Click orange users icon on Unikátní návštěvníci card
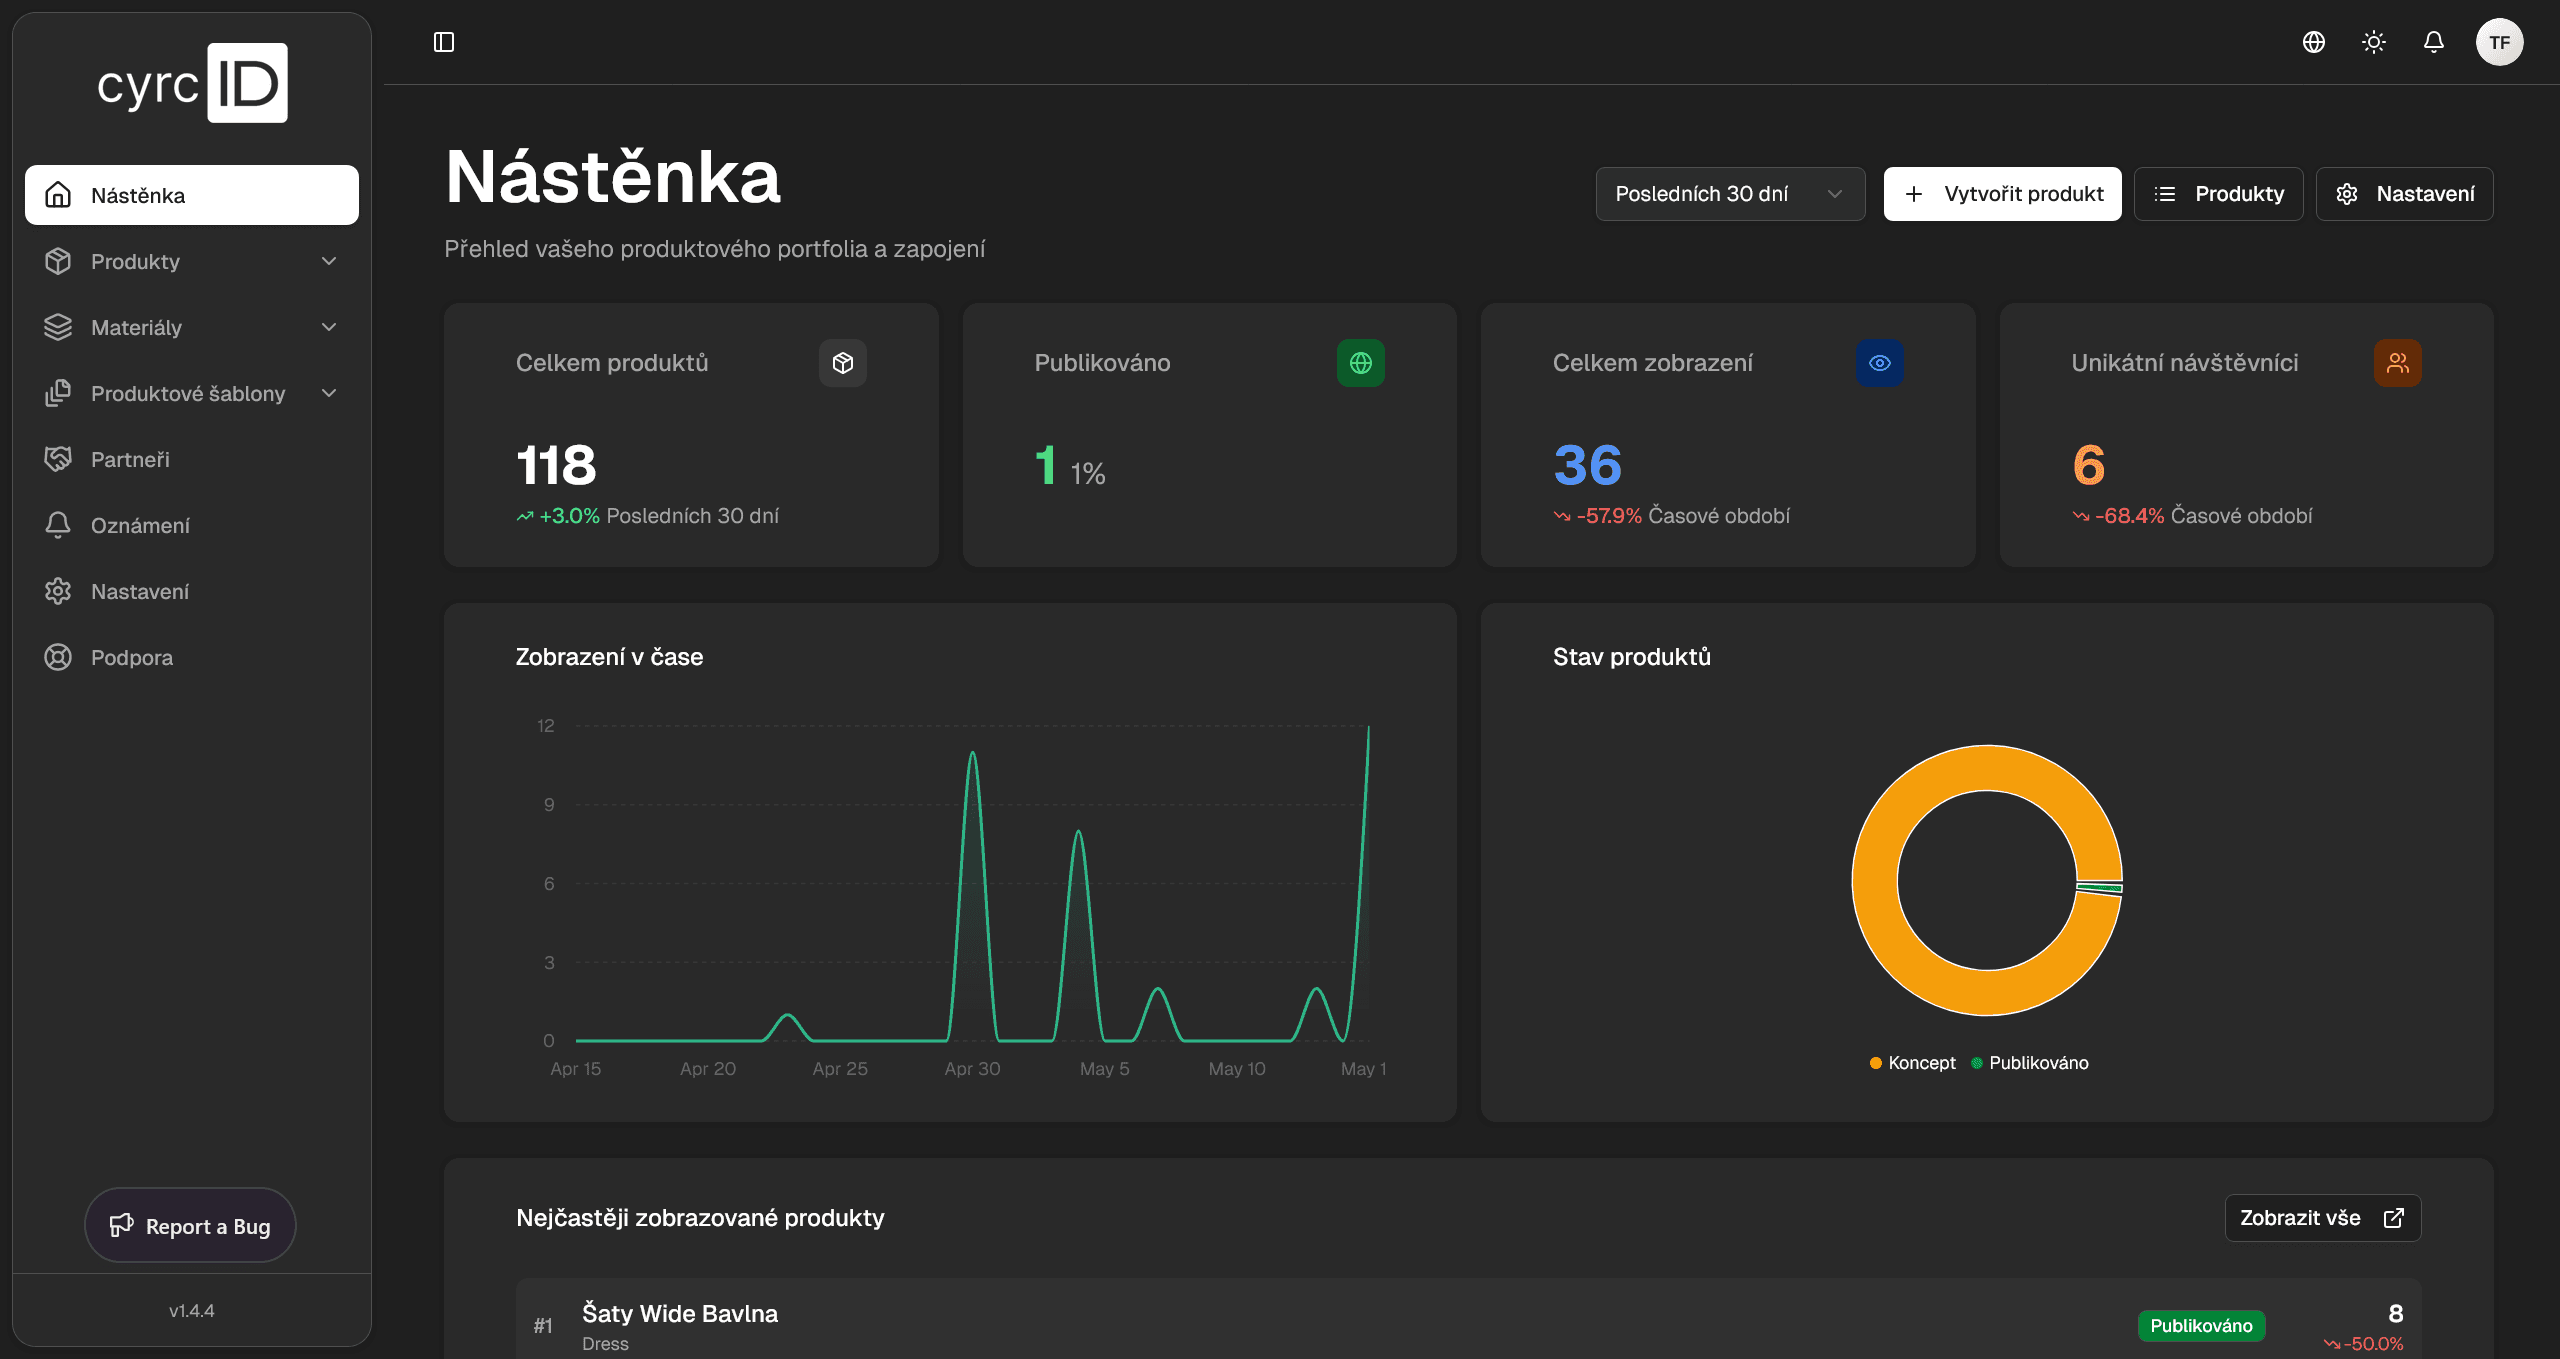 [2398, 363]
